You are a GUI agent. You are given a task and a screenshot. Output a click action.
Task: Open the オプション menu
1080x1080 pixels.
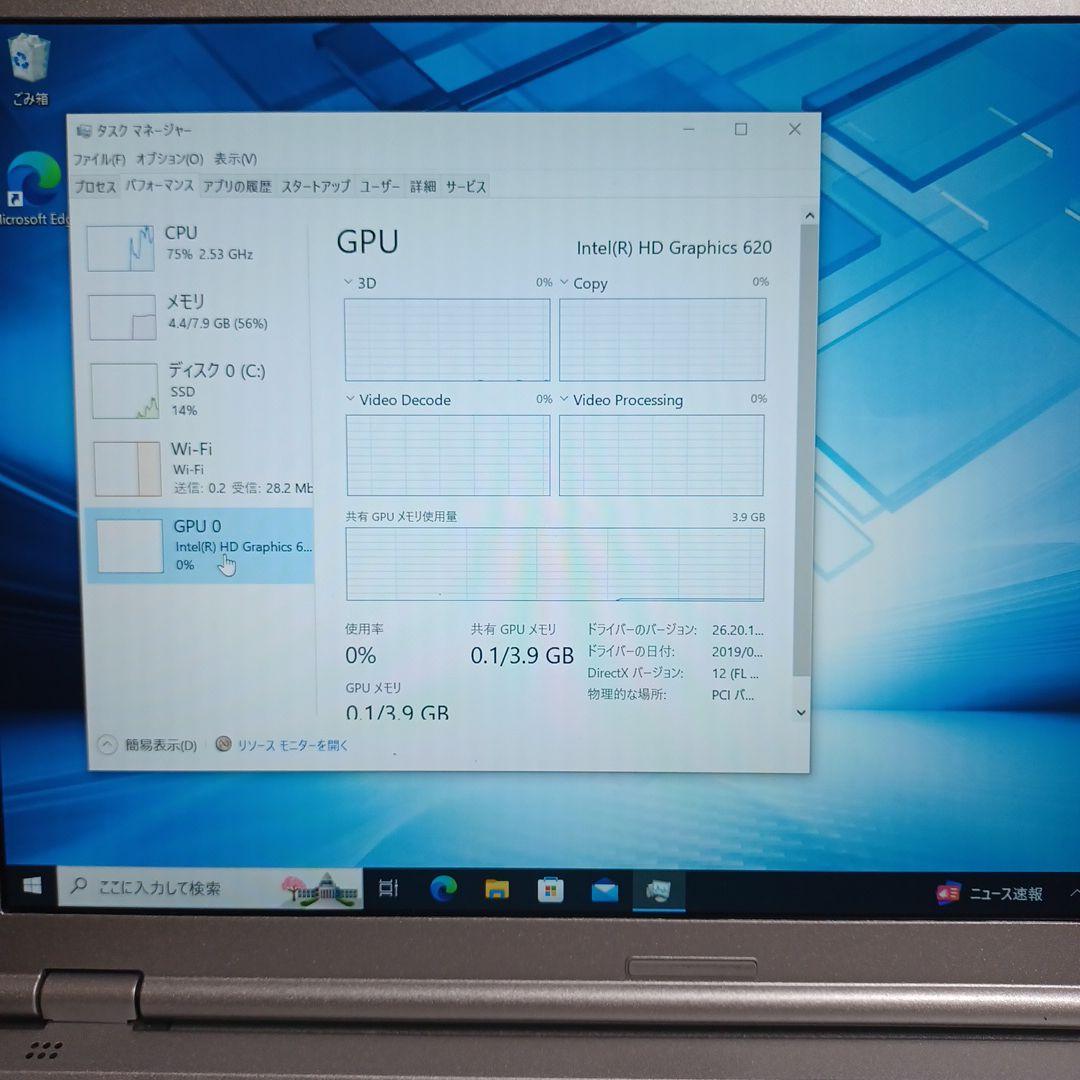coord(167,158)
